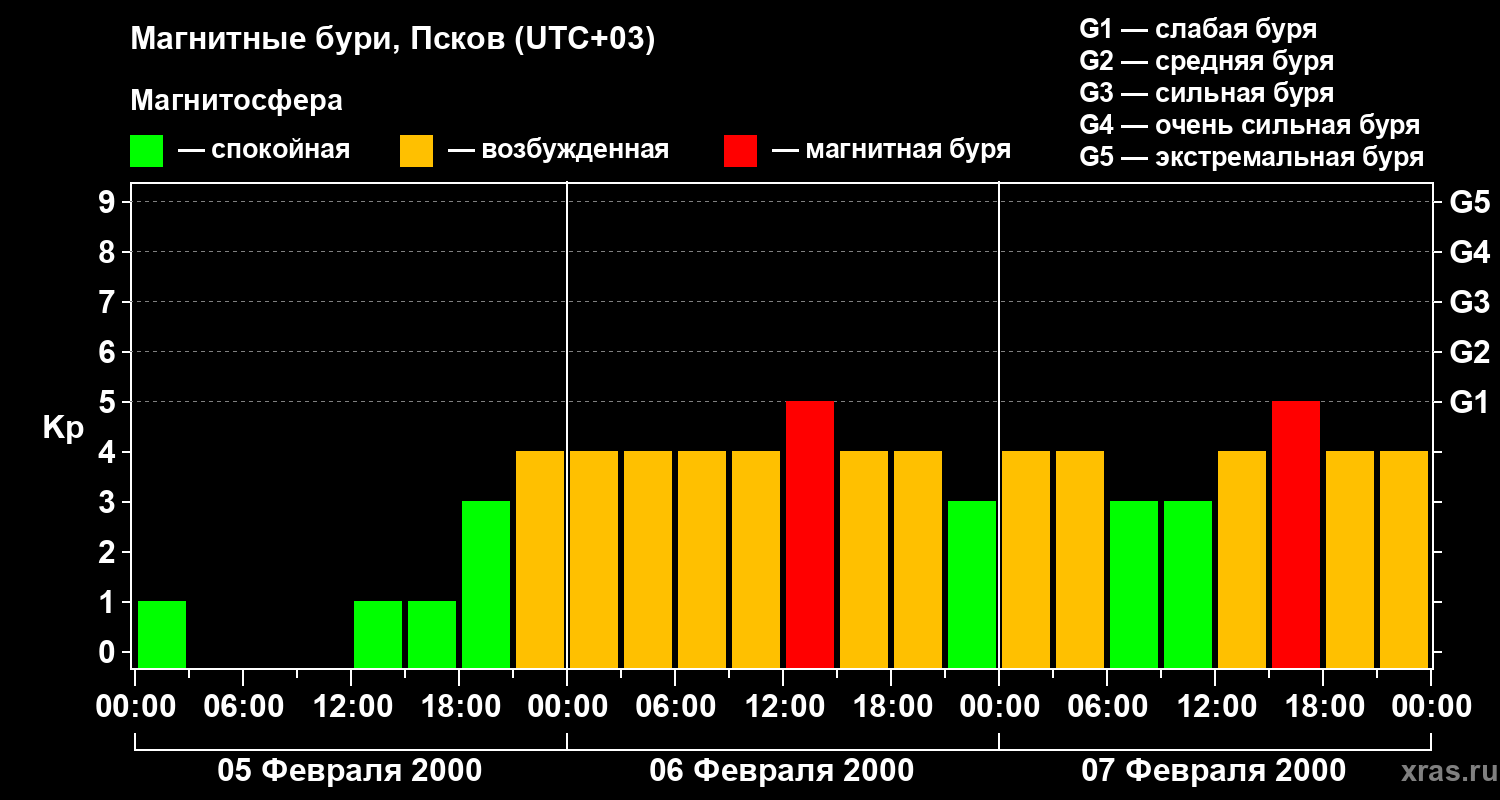Click the '— спокойная' legend label
Viewport: 1500px width, 800px height.
tap(264, 150)
